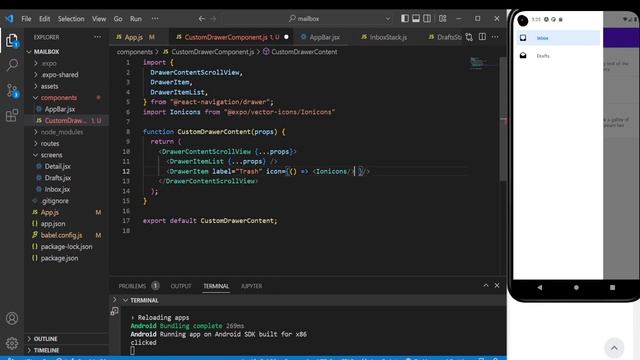640x360 pixels.
Task: Select the Inbox drawer item on emulator
Action: (558, 38)
